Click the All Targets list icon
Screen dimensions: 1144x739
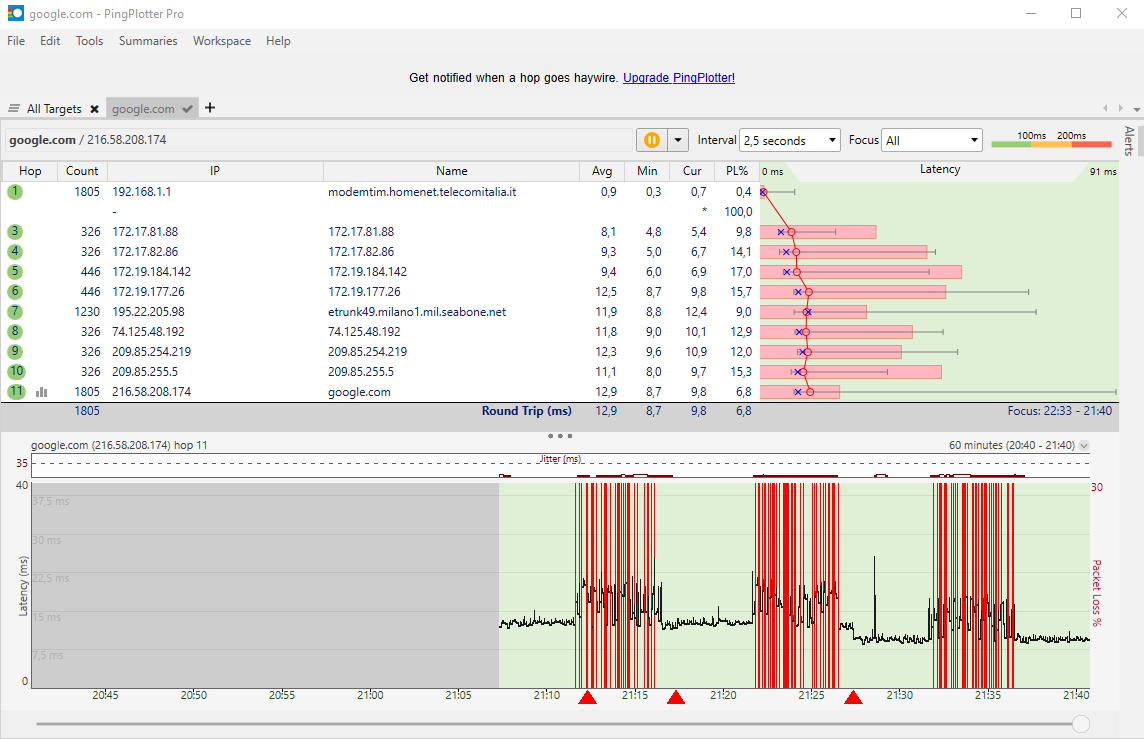point(14,109)
